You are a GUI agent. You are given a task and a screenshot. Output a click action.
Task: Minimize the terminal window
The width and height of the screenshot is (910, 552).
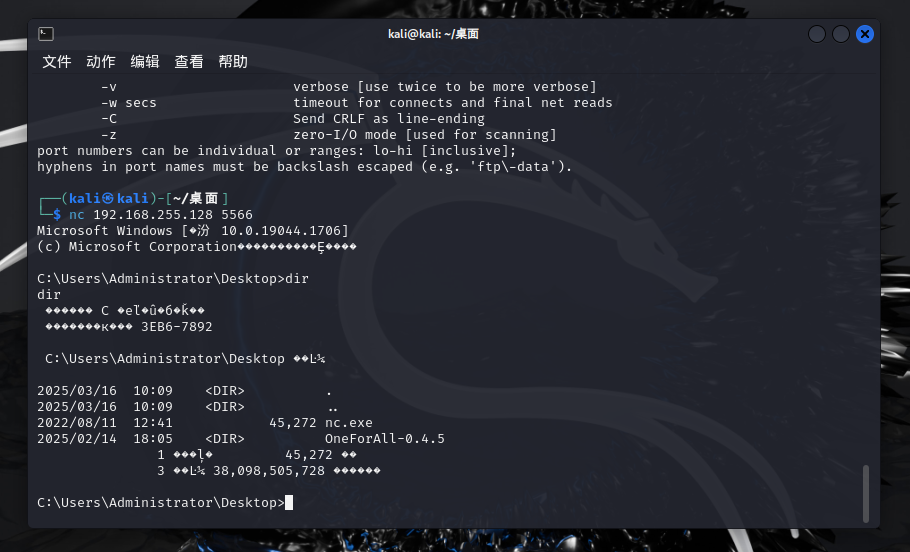coord(817,34)
